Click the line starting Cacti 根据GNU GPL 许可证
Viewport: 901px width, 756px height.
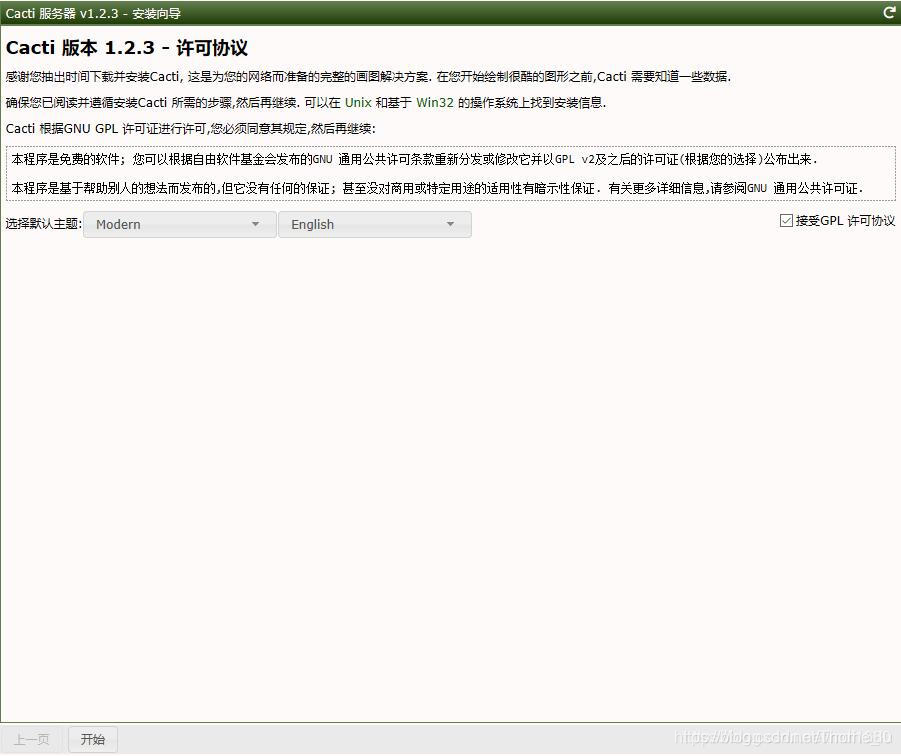click(190, 129)
